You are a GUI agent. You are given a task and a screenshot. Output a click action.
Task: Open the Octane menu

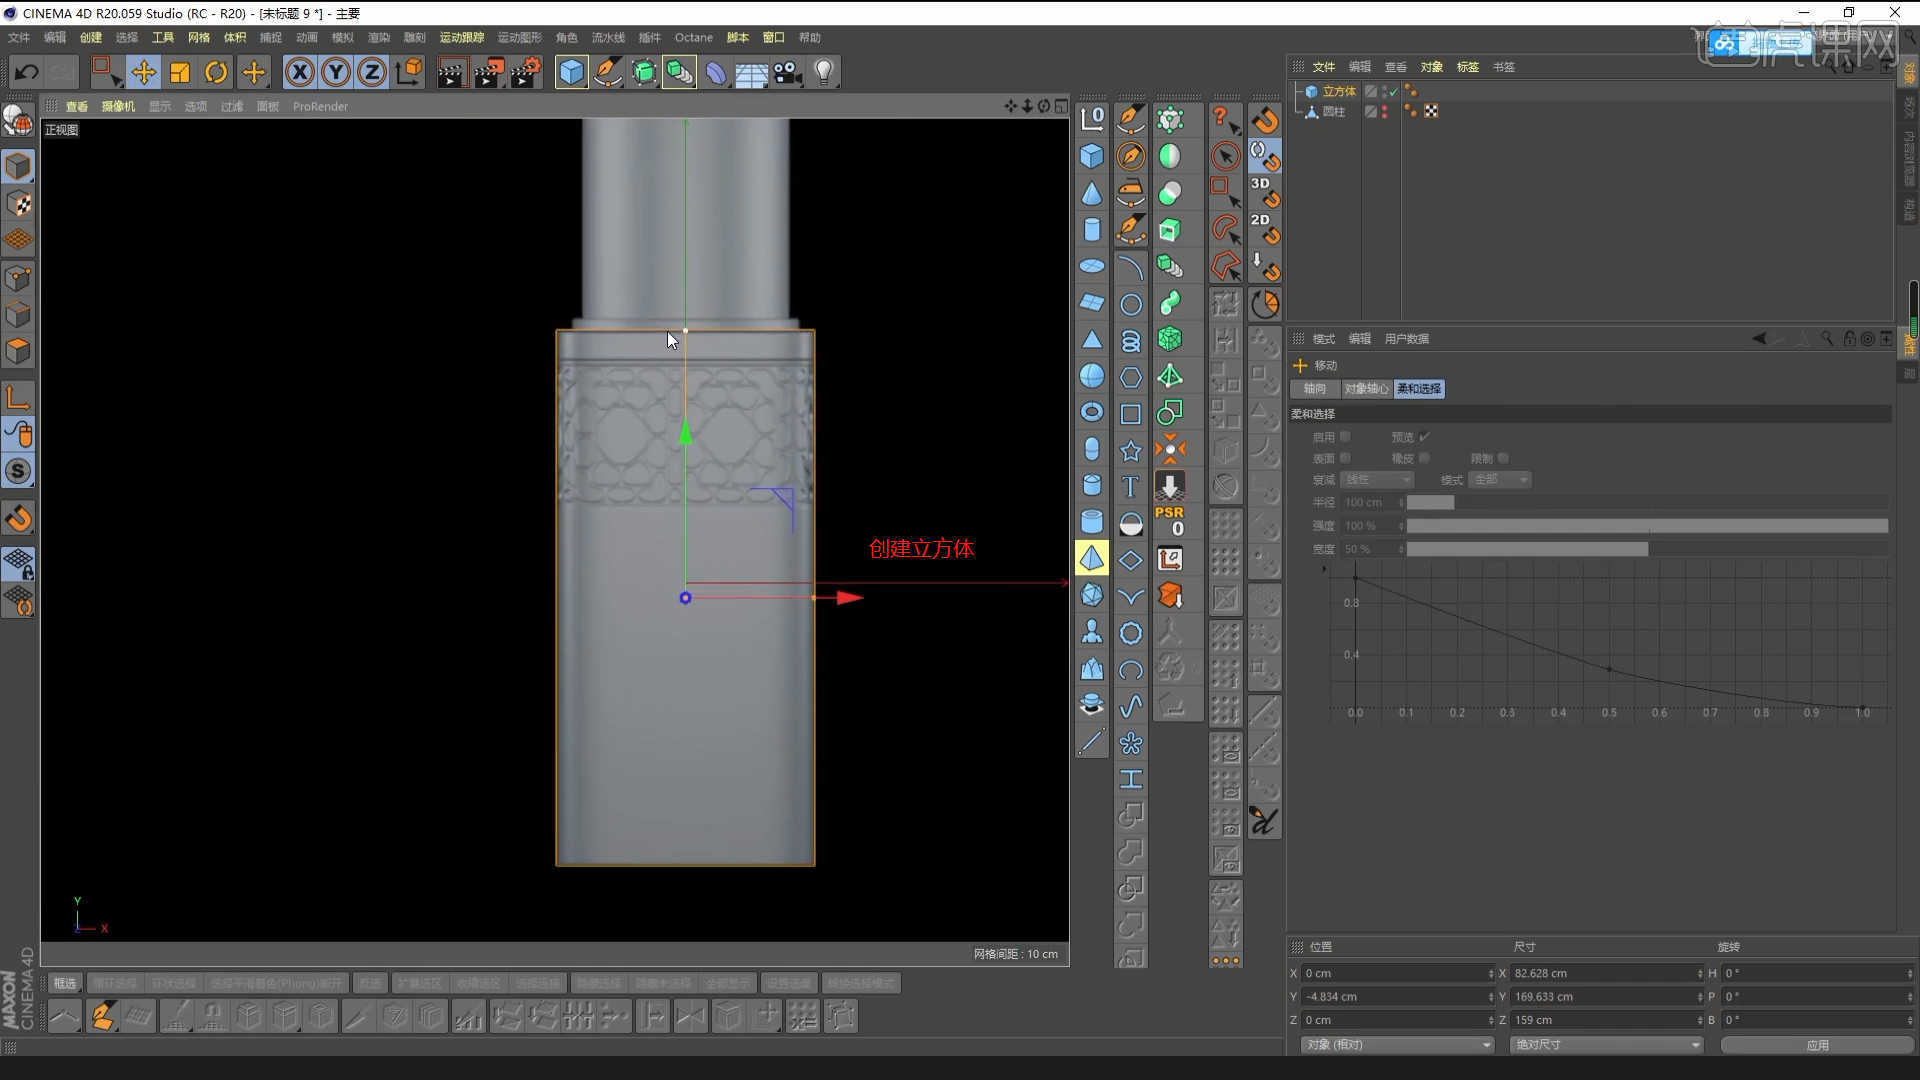[693, 37]
